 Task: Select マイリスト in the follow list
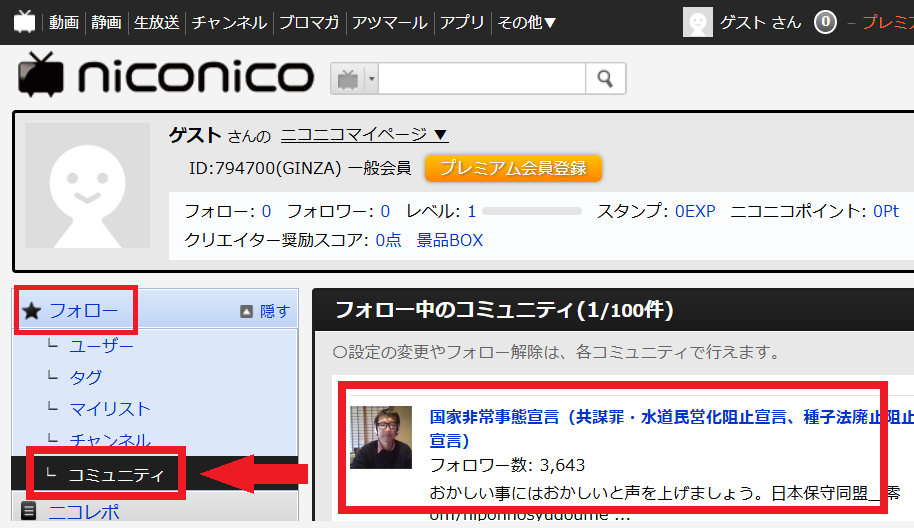tap(110, 409)
